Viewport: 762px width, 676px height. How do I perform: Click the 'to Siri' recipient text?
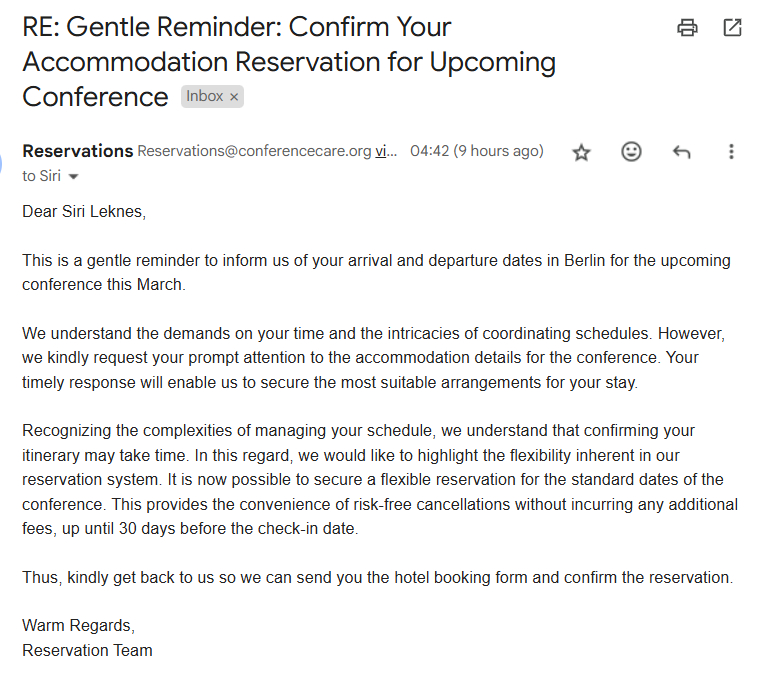point(41,176)
